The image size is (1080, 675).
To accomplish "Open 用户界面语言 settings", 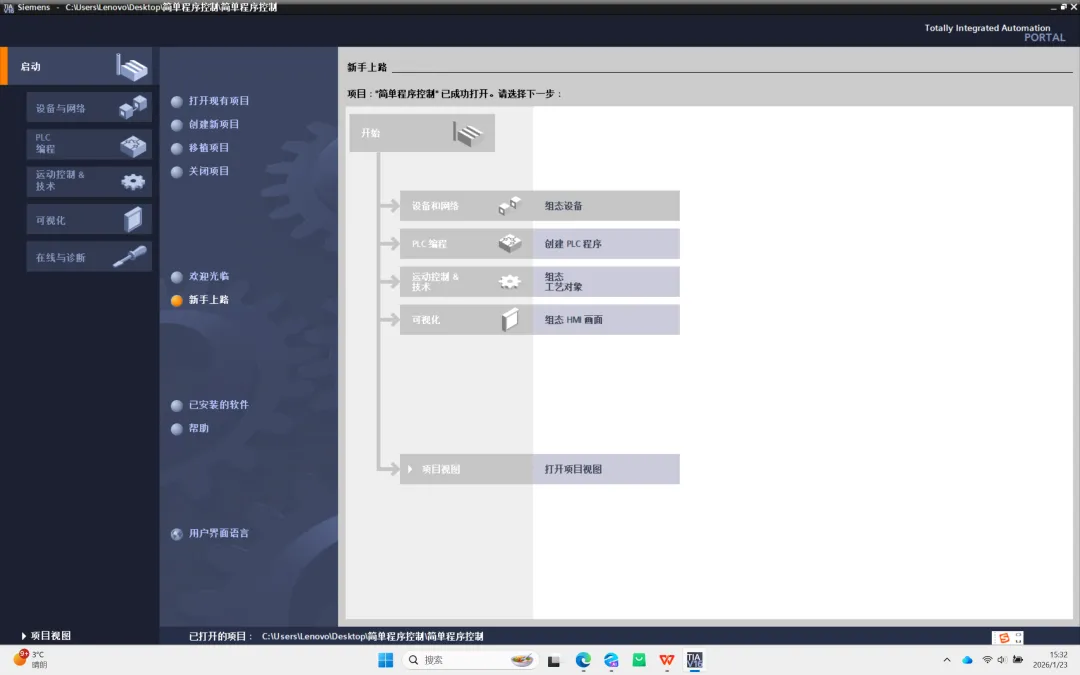I will pyautogui.click(x=211, y=533).
